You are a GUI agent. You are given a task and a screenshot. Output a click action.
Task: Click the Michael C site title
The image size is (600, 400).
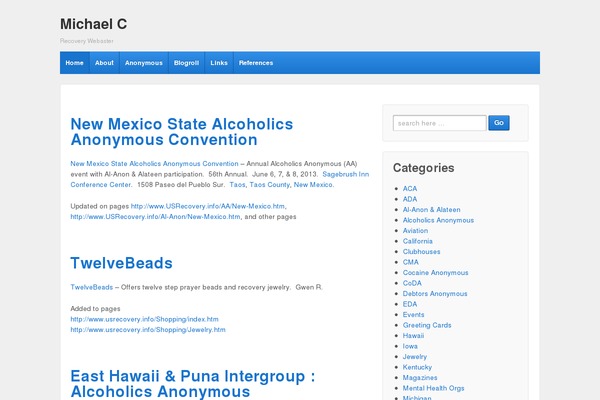pos(93,24)
